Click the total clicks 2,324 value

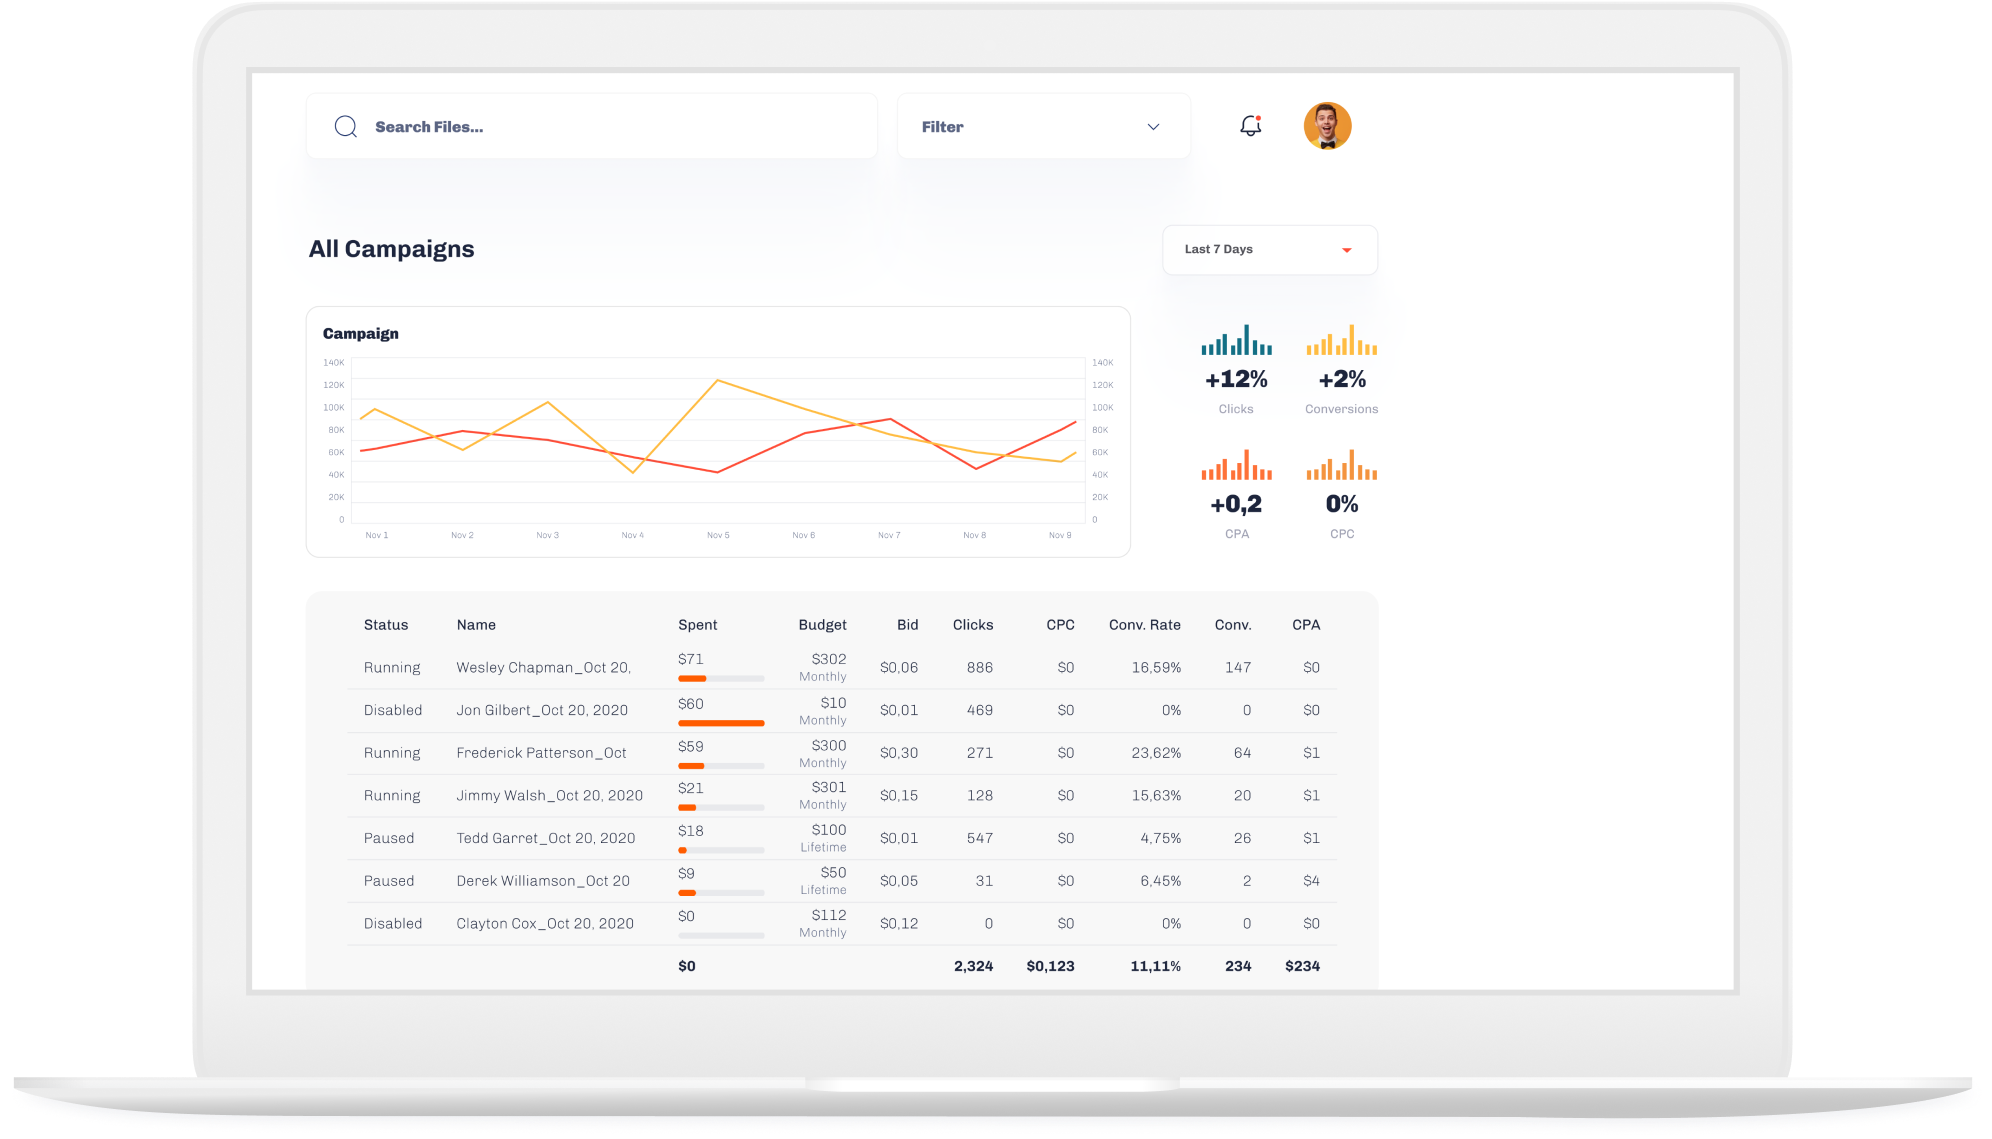(973, 966)
